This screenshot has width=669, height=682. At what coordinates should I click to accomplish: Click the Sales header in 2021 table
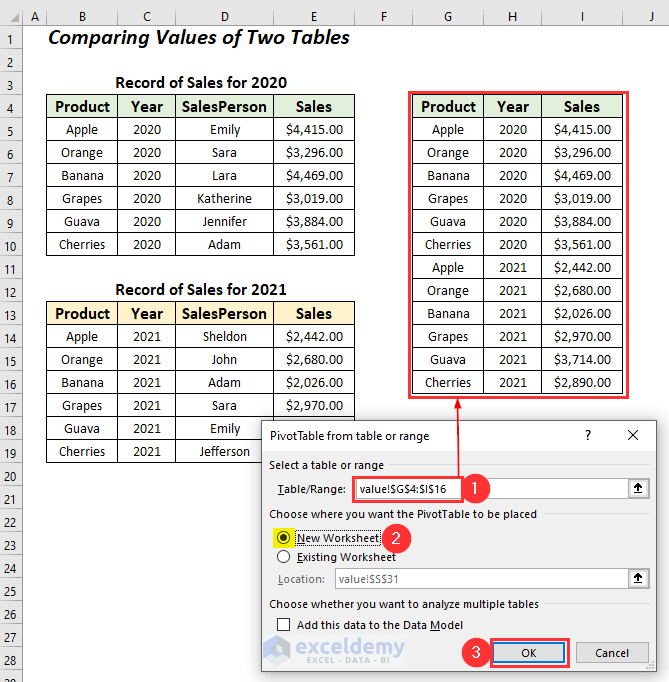click(314, 313)
